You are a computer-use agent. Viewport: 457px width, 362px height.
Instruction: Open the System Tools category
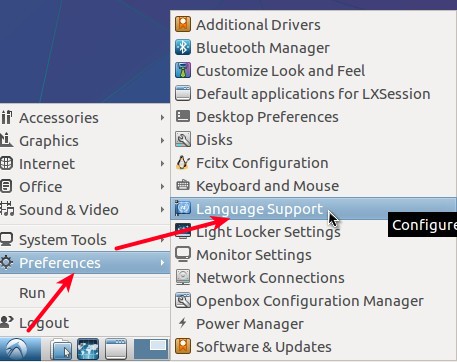click(85, 240)
